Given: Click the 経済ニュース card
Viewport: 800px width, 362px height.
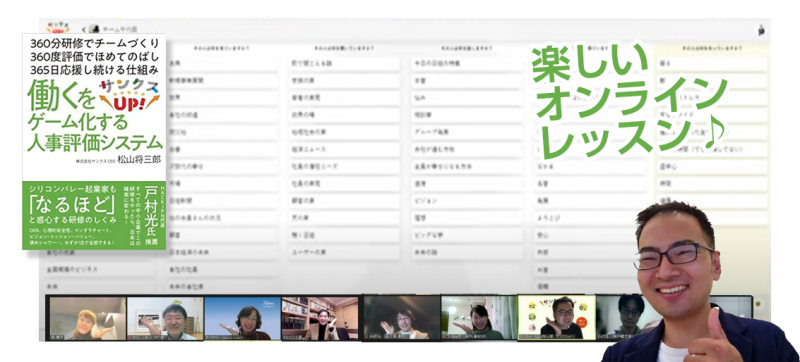Looking at the screenshot, I should click(x=344, y=149).
